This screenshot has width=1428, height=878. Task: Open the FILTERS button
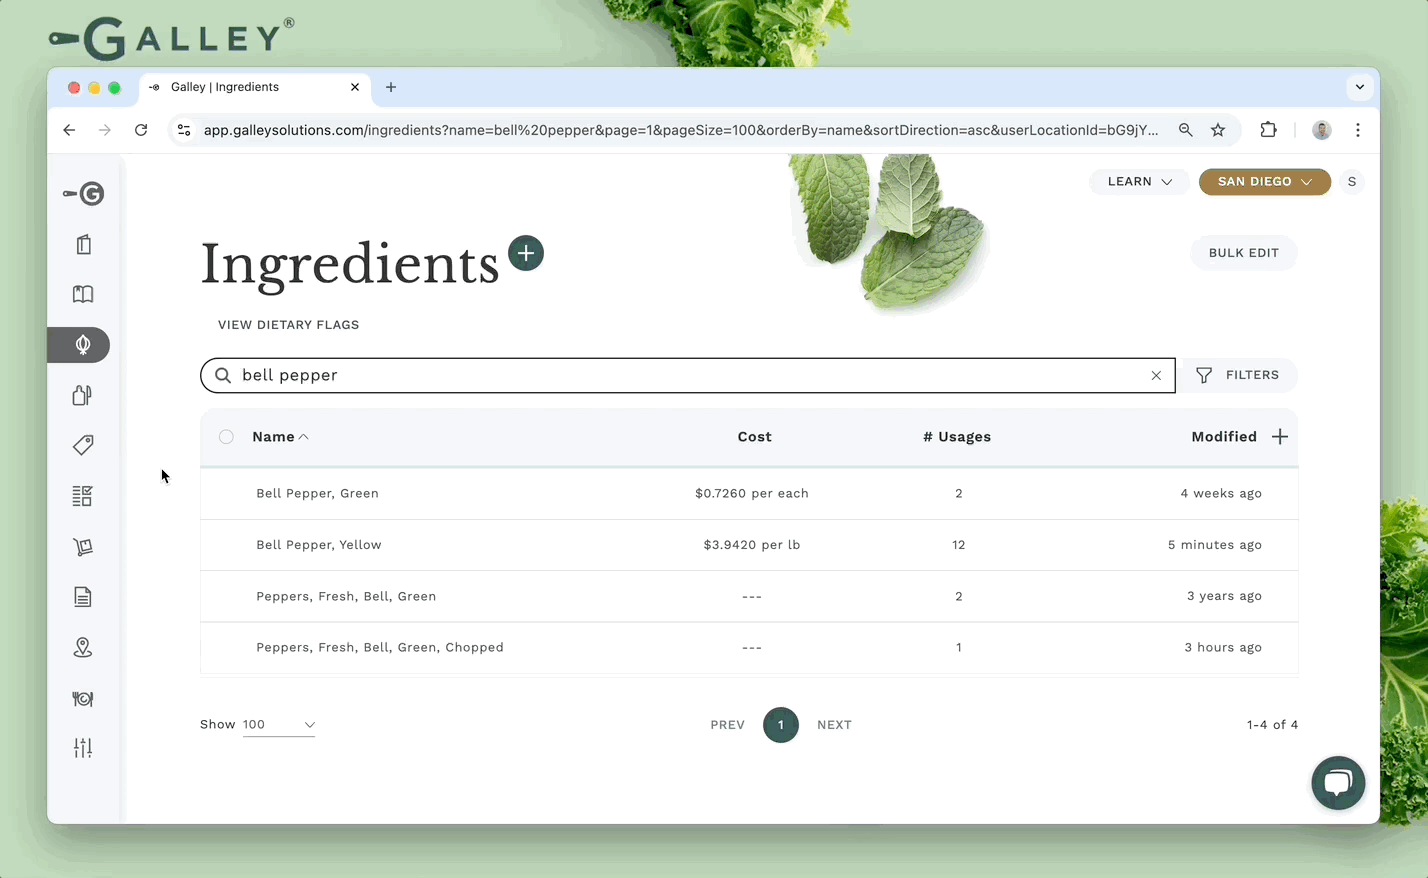(x=1239, y=375)
